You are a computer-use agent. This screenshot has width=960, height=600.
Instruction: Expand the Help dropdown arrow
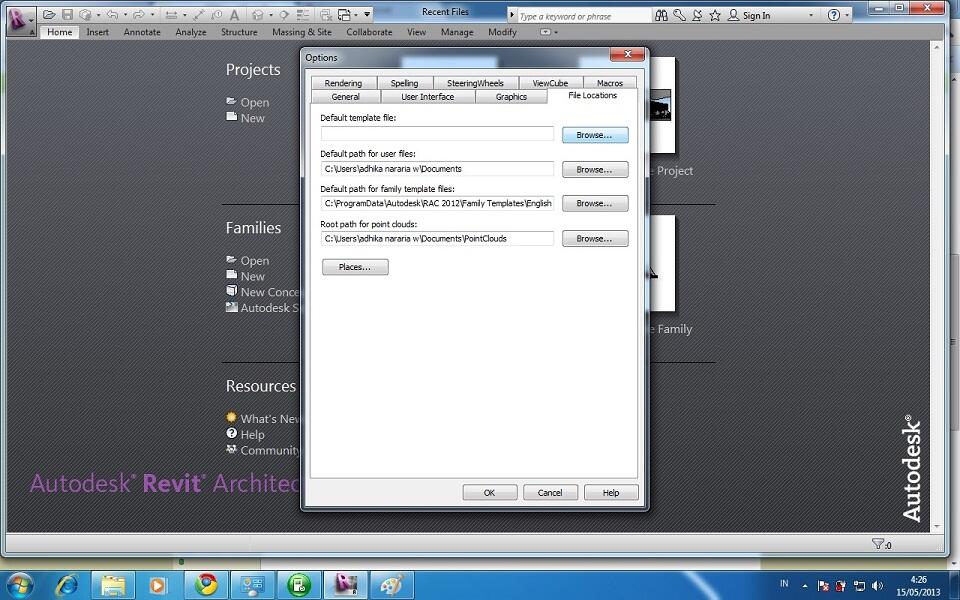(847, 15)
